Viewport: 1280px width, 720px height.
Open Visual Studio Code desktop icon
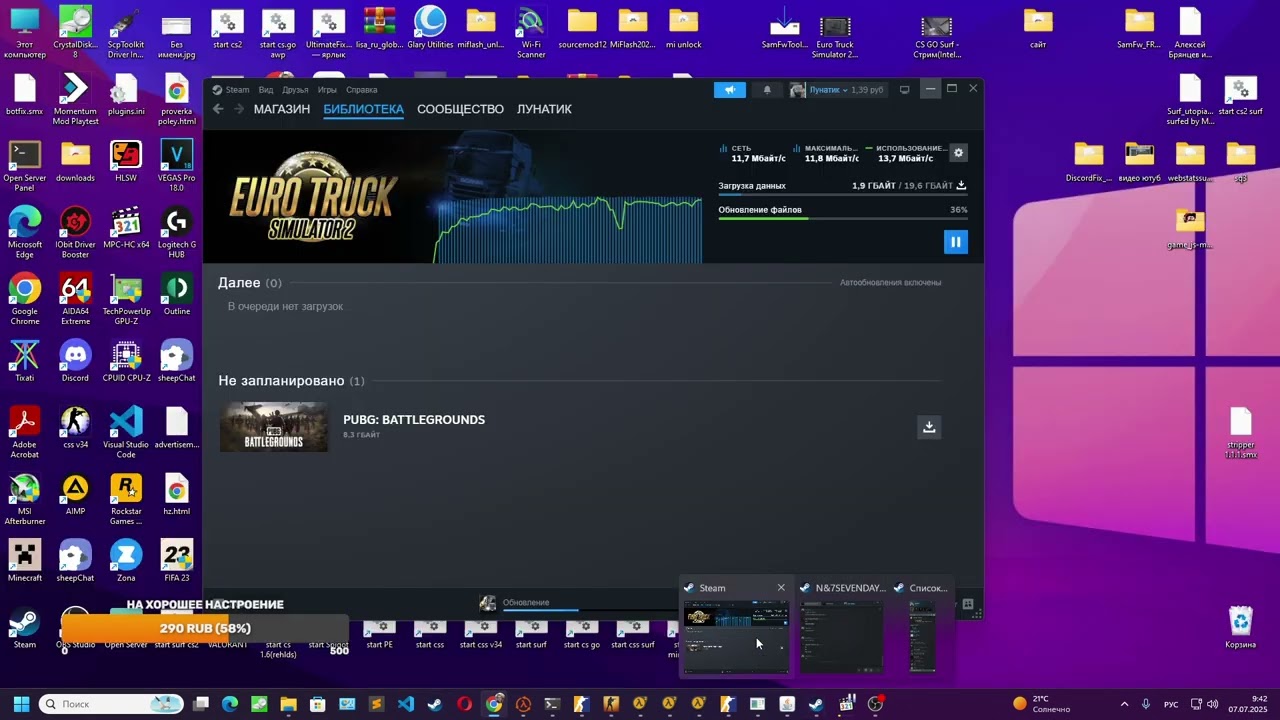(126, 432)
